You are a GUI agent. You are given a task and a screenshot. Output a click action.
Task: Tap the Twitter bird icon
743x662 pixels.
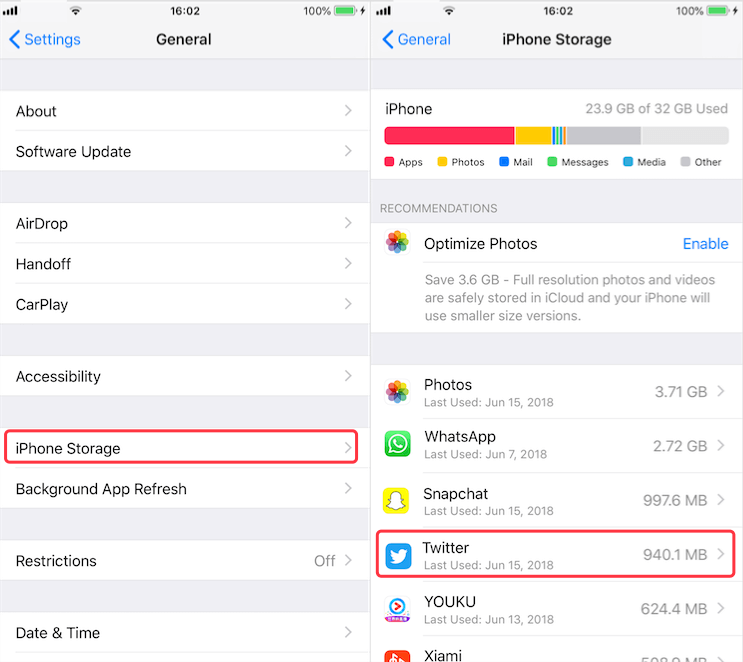pyautogui.click(x=398, y=555)
